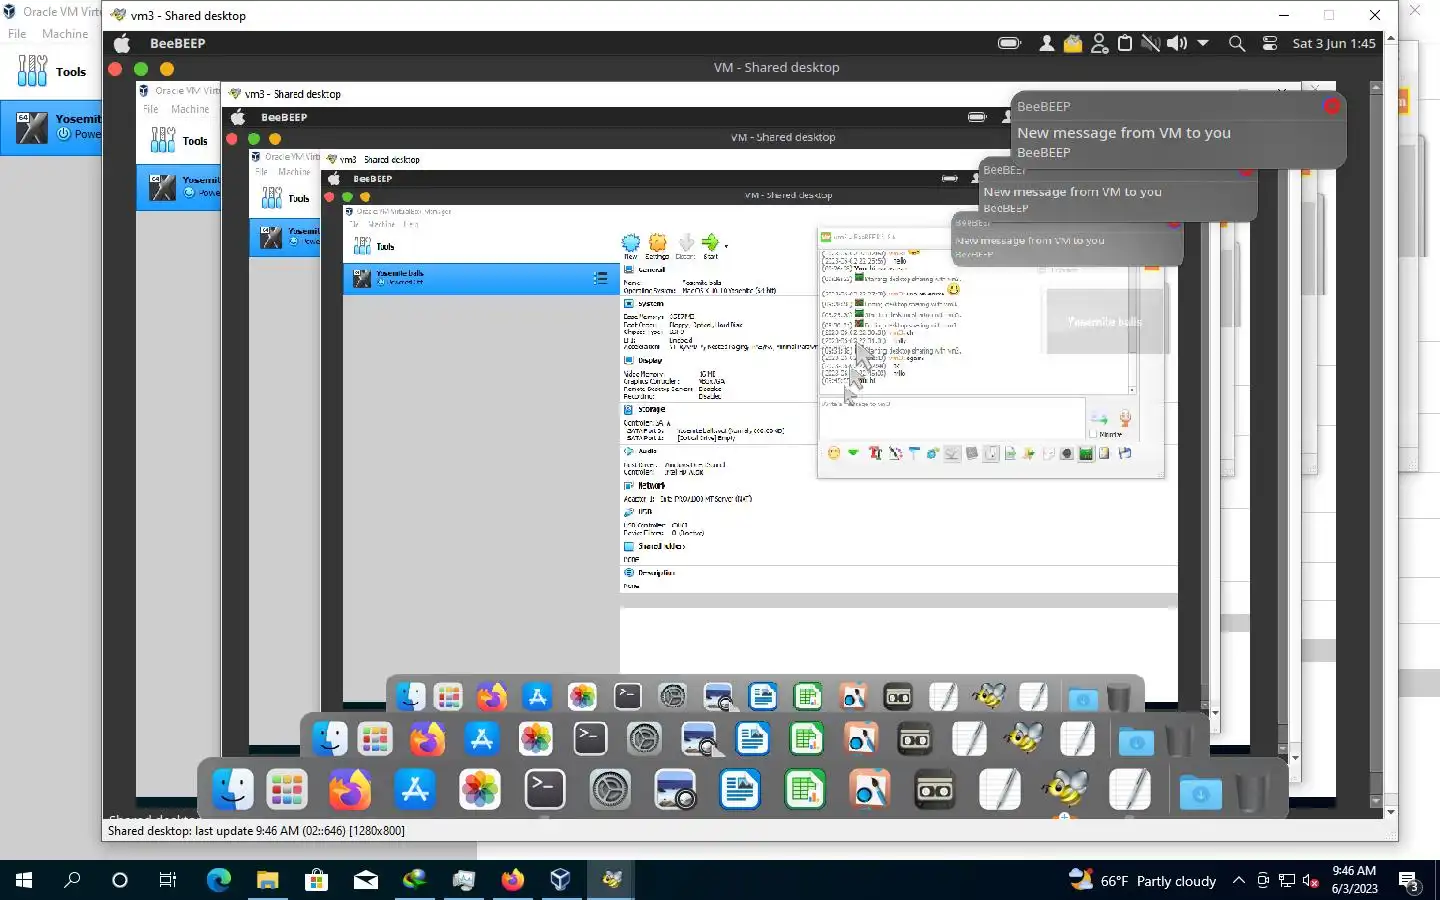Click scroll-down arrow of vm3 window's vertical scrollbar

point(1390,812)
